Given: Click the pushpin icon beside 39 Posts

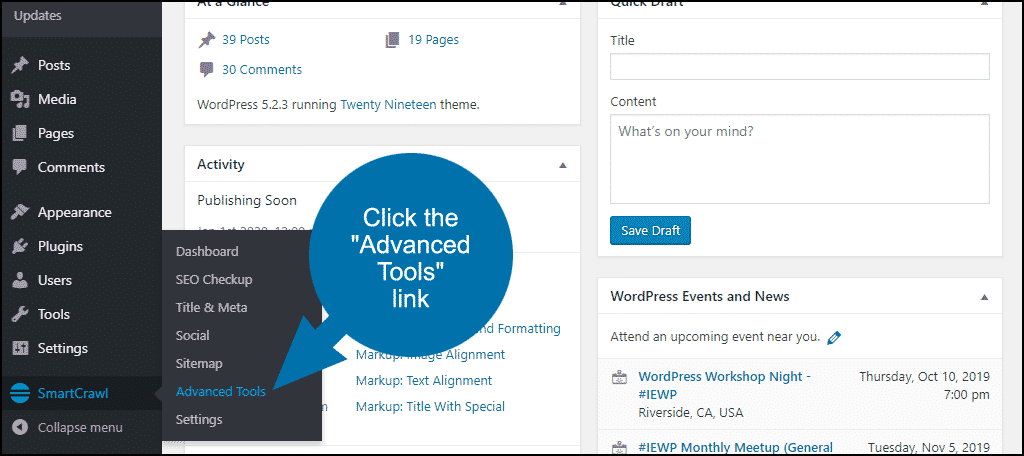Looking at the screenshot, I should tap(206, 41).
